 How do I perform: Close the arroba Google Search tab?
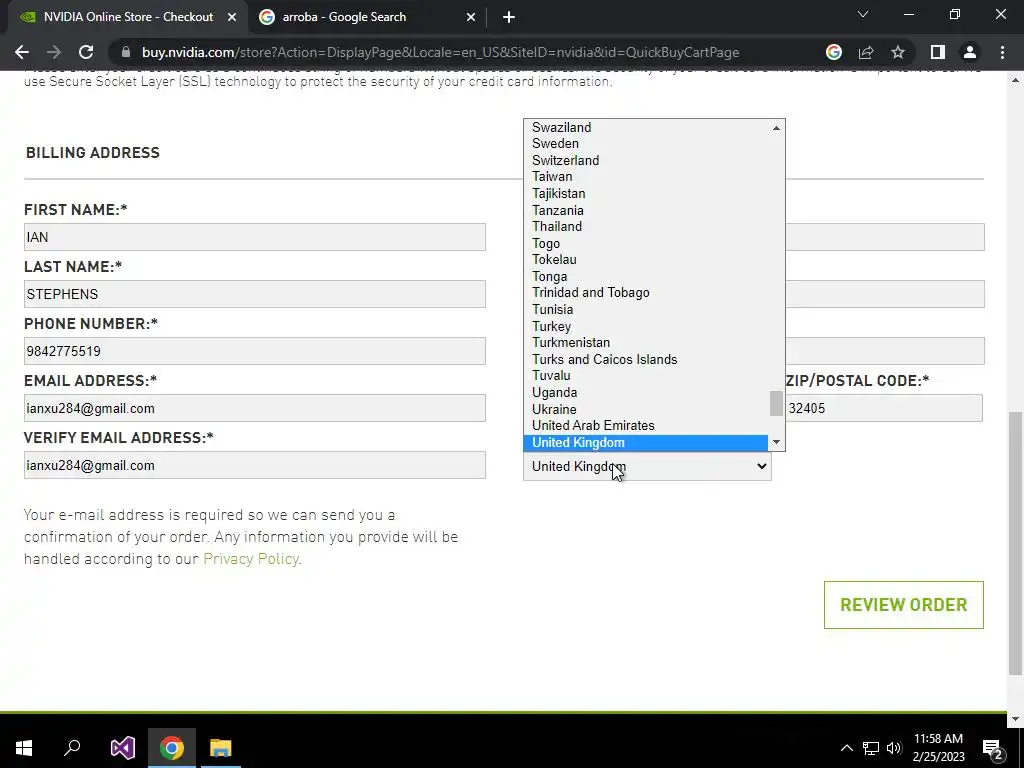coord(471,17)
